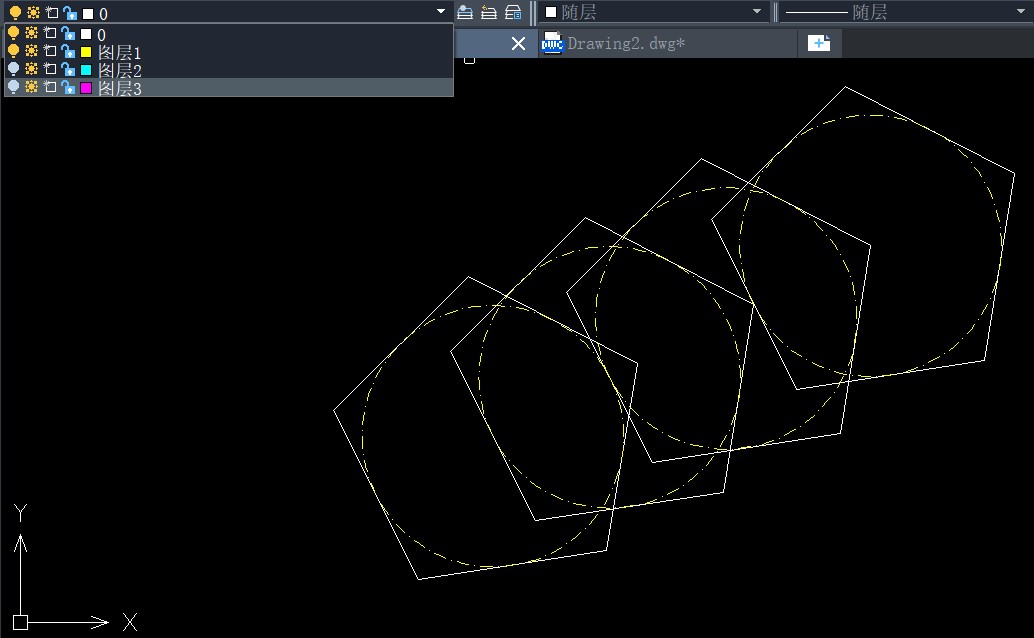Toggle the lock icon of 图层1
1034x638 pixels.
click(68, 51)
